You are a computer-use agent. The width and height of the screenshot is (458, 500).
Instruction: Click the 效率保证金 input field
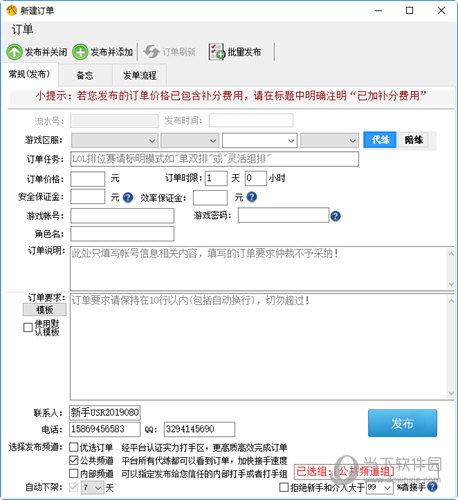point(210,197)
